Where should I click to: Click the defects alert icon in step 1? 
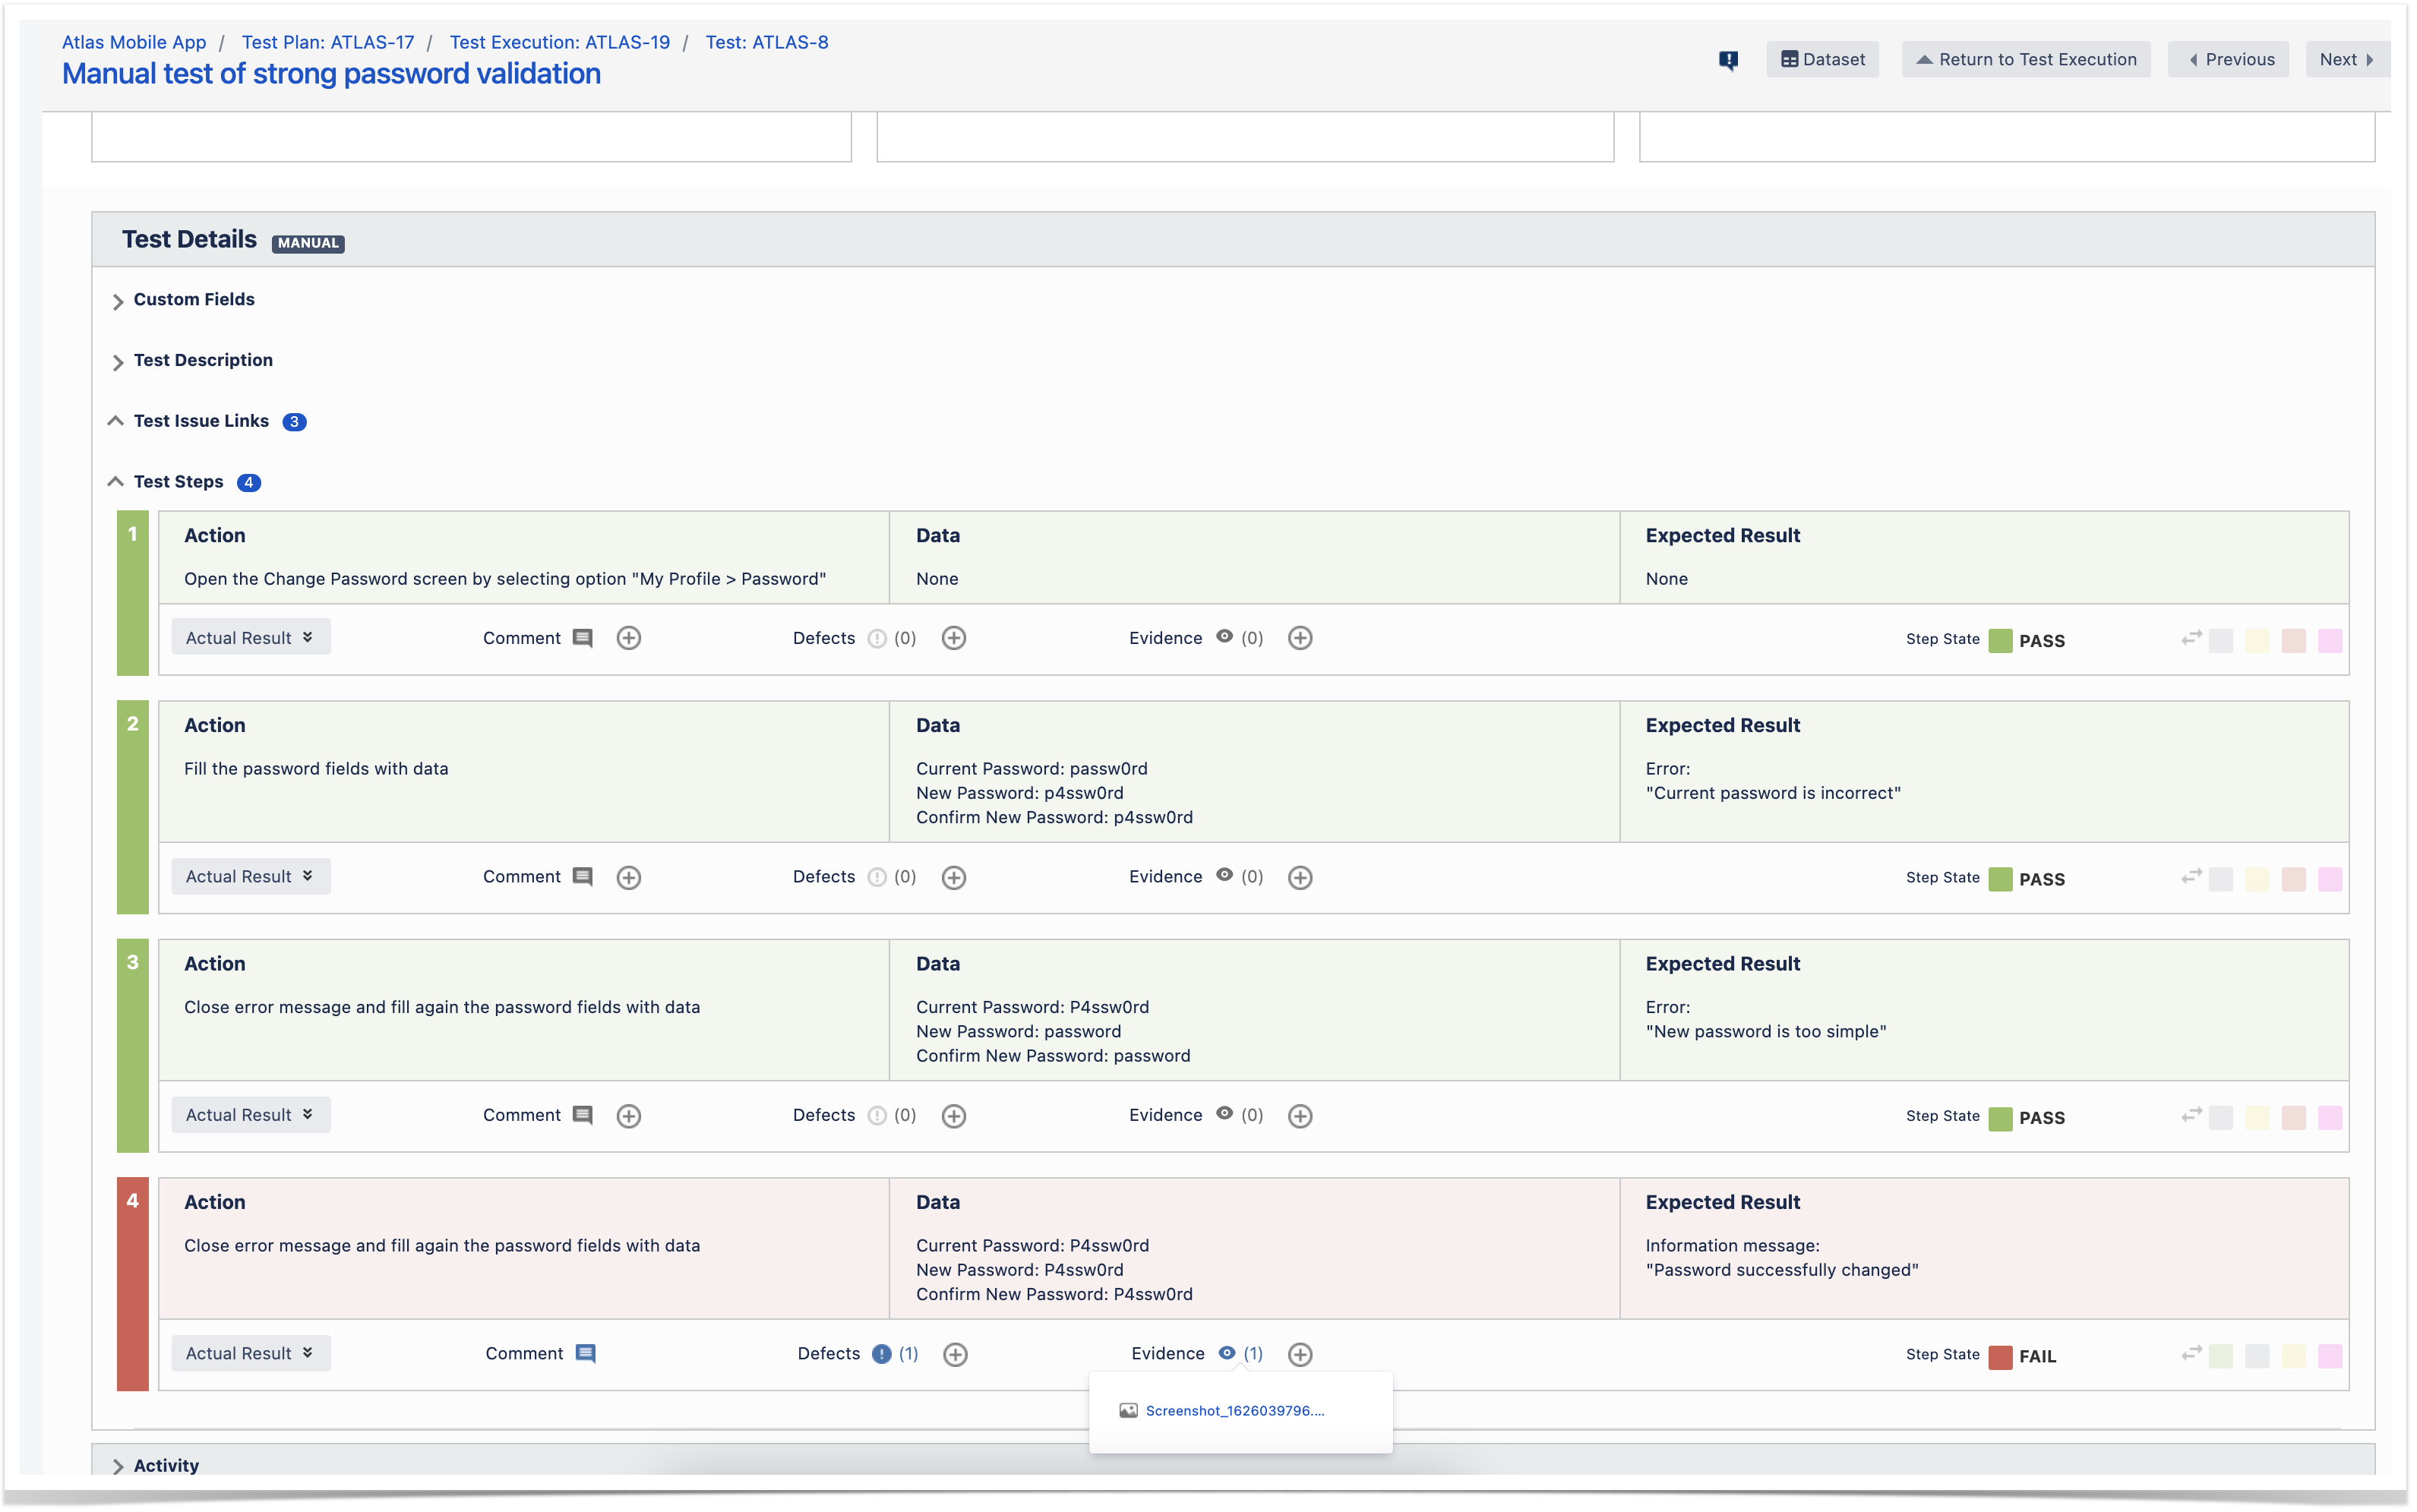point(877,638)
